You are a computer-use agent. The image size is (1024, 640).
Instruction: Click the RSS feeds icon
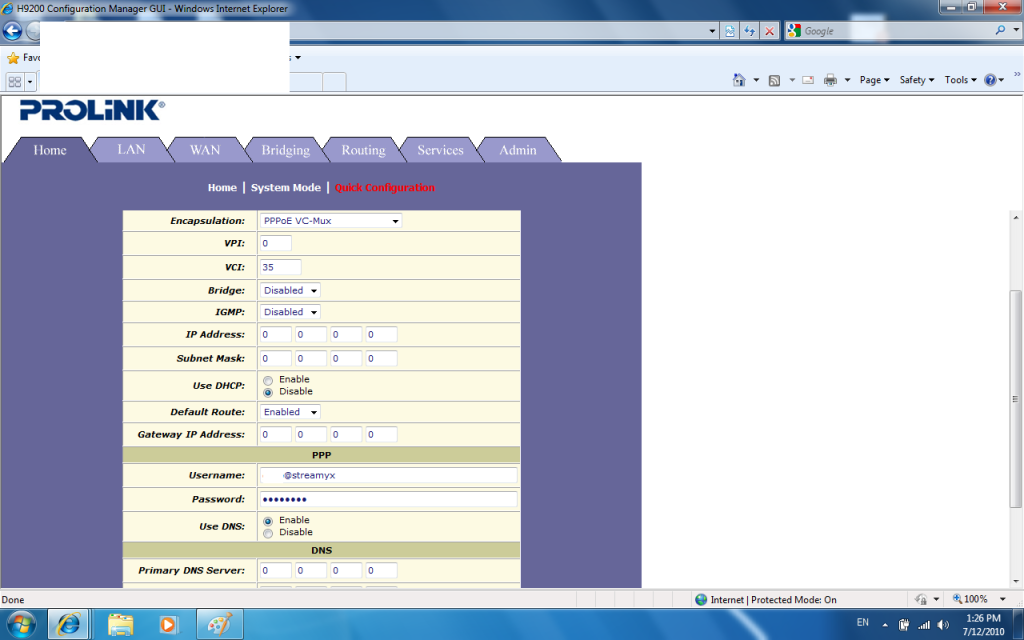(x=774, y=80)
